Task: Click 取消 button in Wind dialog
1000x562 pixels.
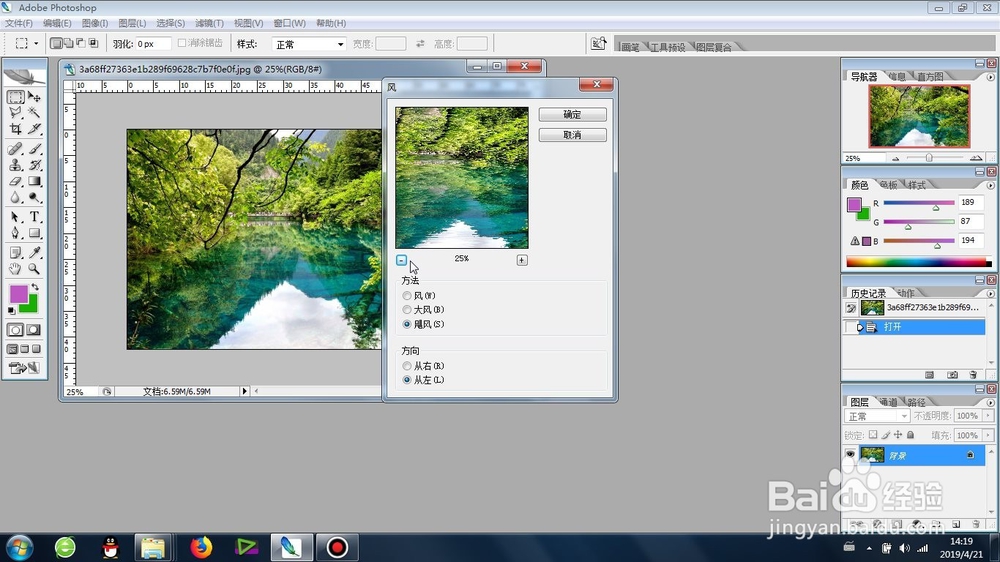Action: 572,135
